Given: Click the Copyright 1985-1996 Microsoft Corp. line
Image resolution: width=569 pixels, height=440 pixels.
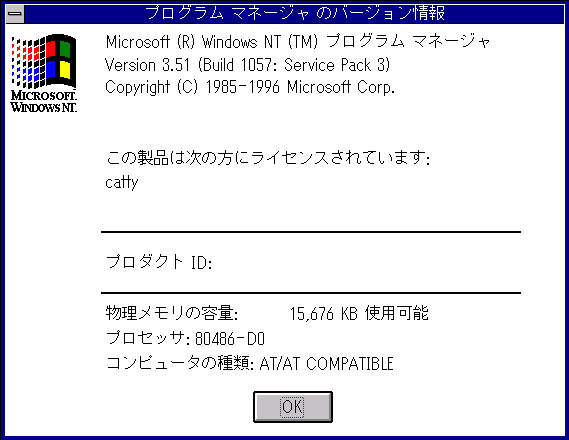Looking at the screenshot, I should 250,87.
